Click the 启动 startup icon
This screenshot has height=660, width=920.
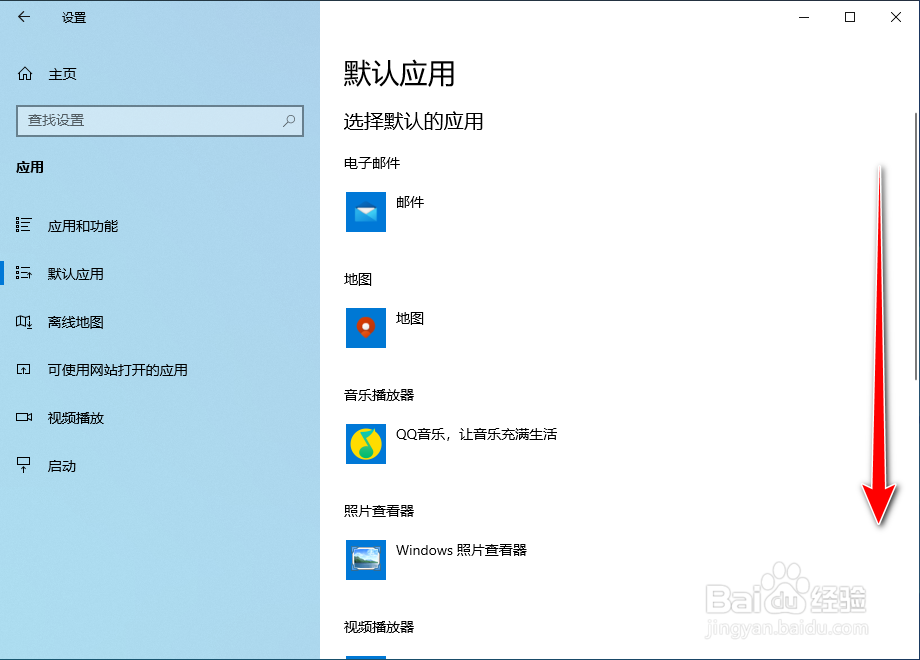click(x=23, y=465)
